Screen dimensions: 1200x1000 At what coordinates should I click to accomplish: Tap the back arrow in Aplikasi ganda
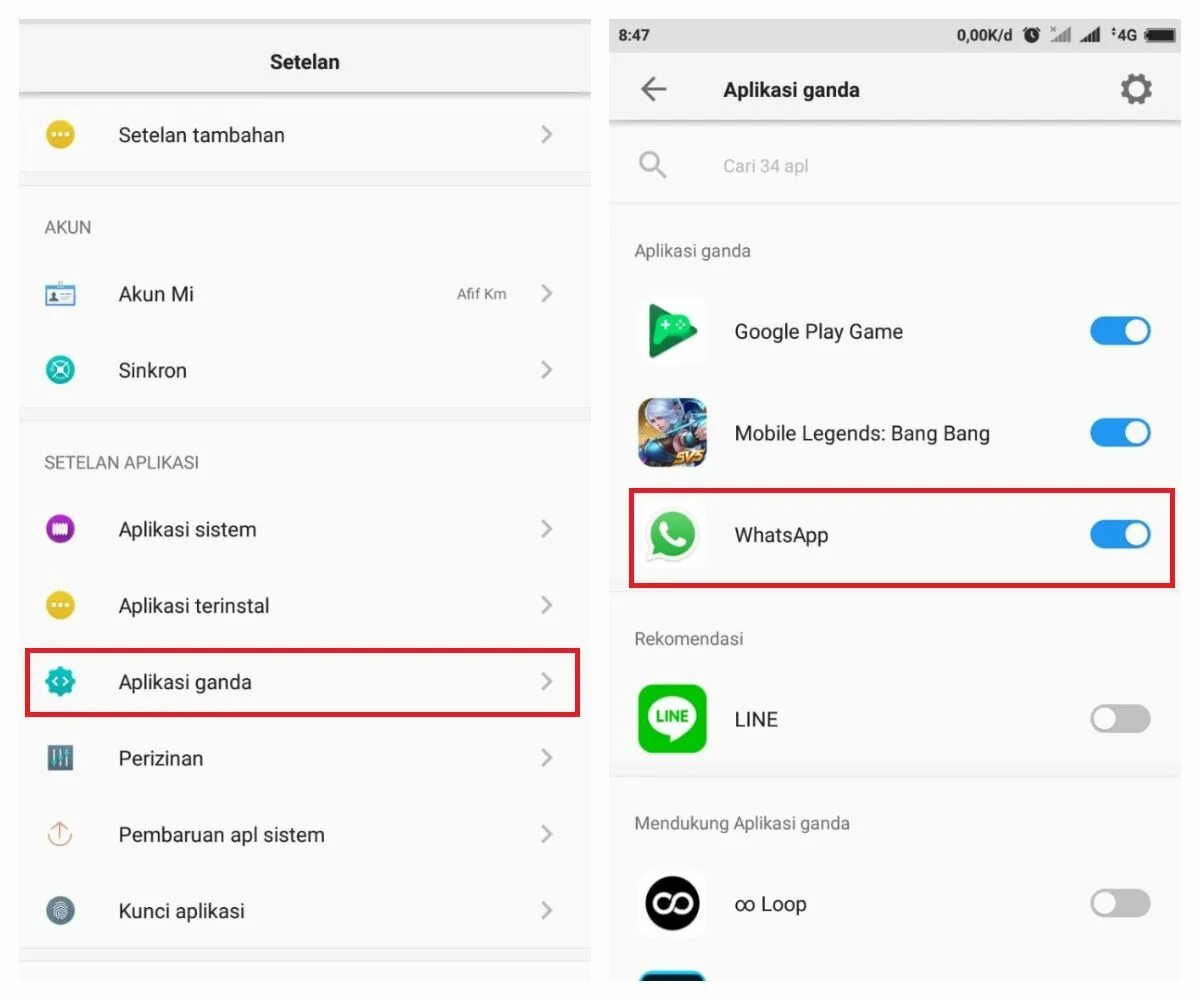[x=653, y=89]
